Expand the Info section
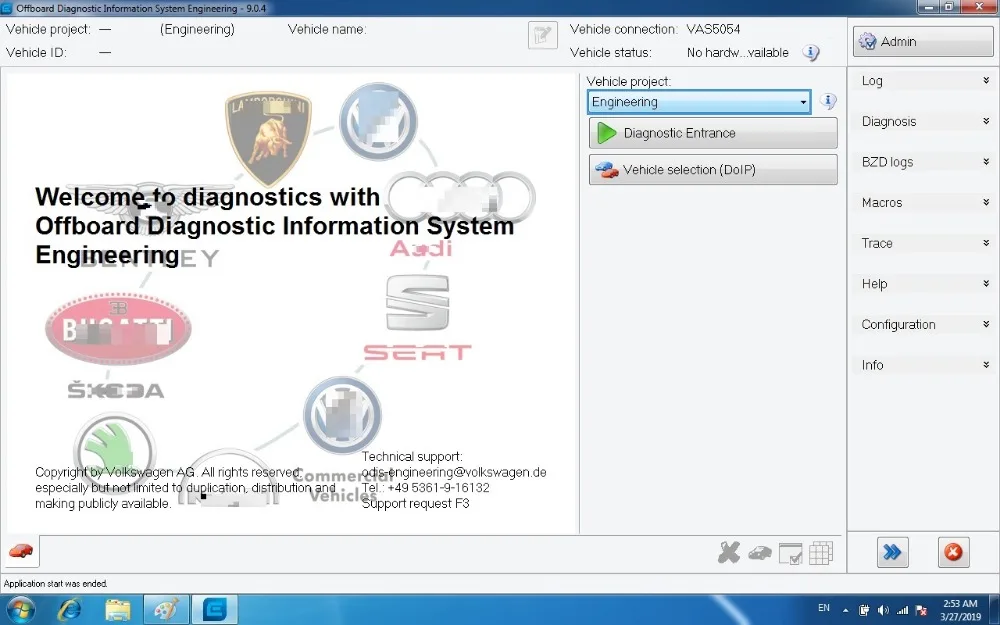Image resolution: width=1000 pixels, height=625 pixels. [923, 365]
